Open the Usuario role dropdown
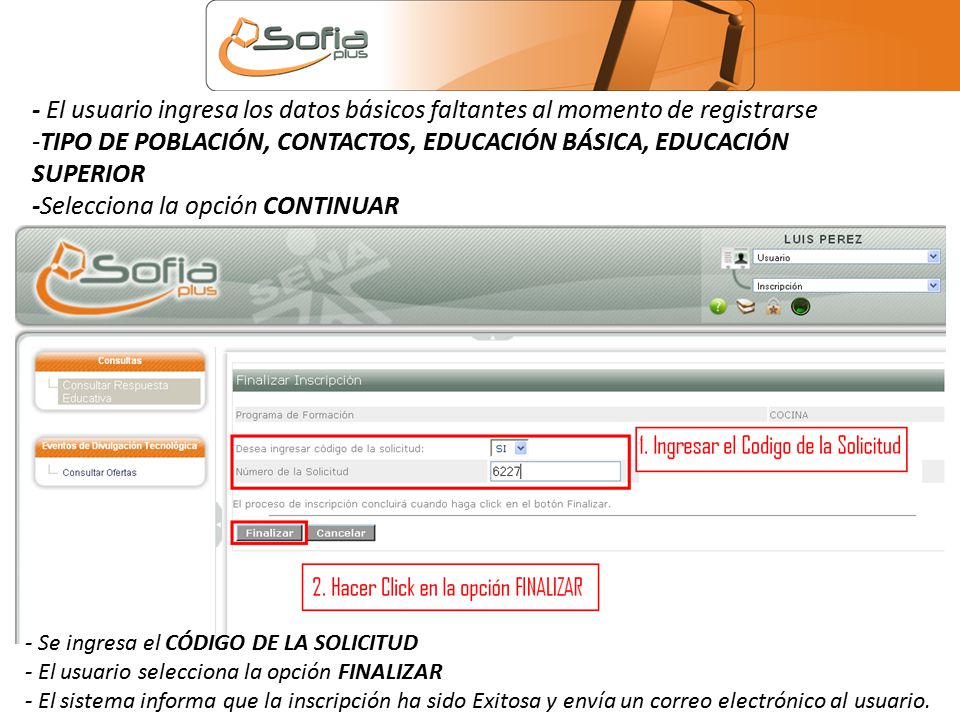Viewport: 960px width, 720px height. pyautogui.click(x=846, y=257)
